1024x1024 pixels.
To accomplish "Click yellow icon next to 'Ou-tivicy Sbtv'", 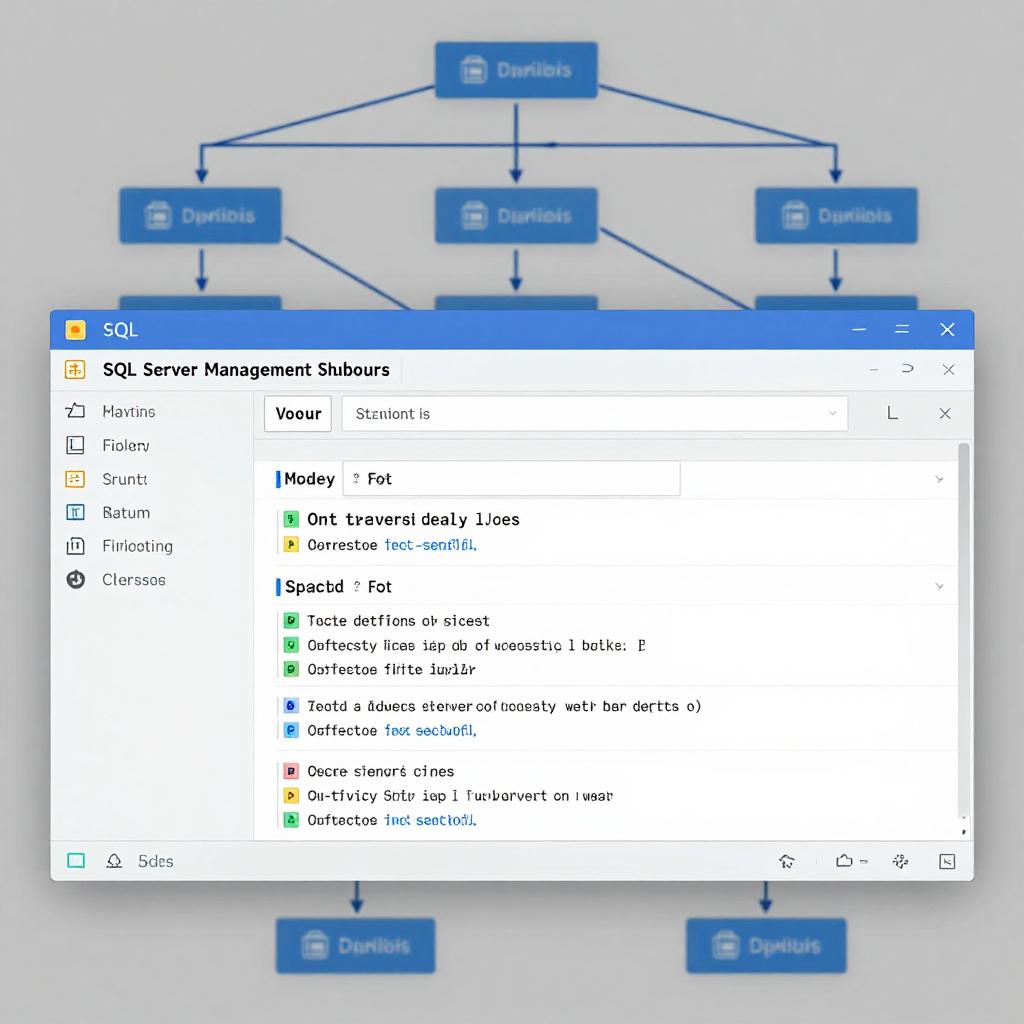I will coord(291,795).
